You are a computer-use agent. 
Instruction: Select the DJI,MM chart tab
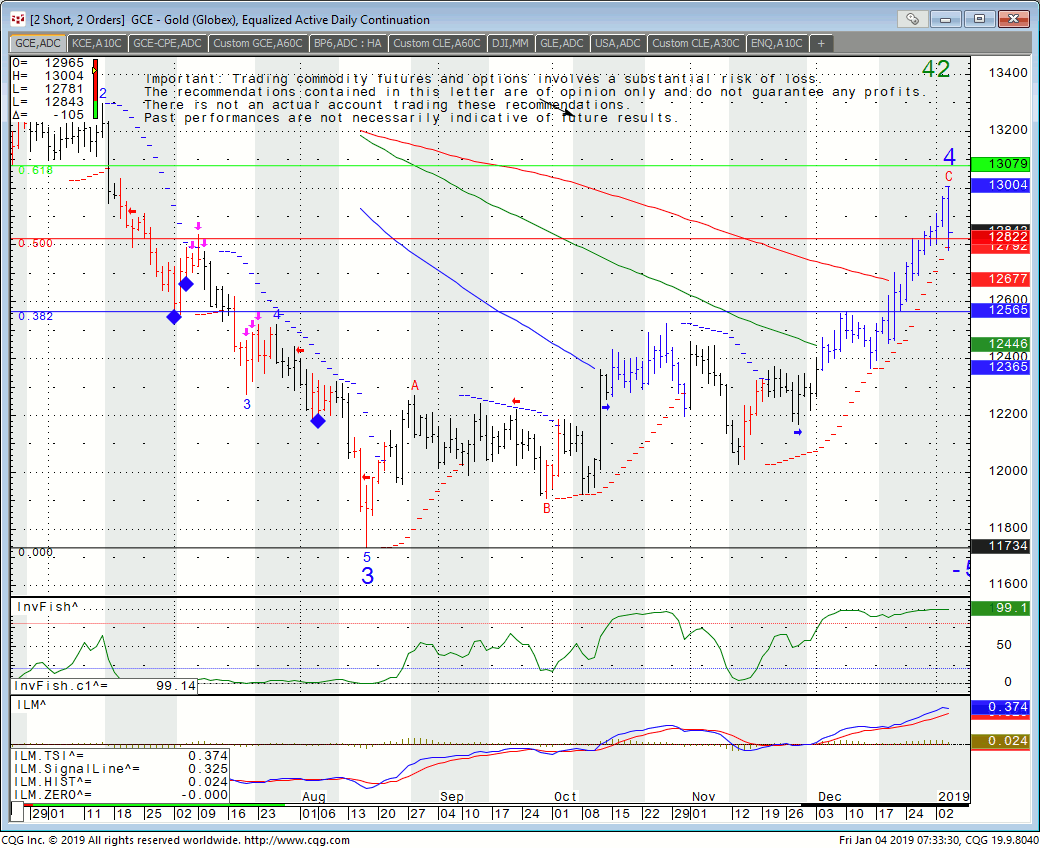click(511, 43)
